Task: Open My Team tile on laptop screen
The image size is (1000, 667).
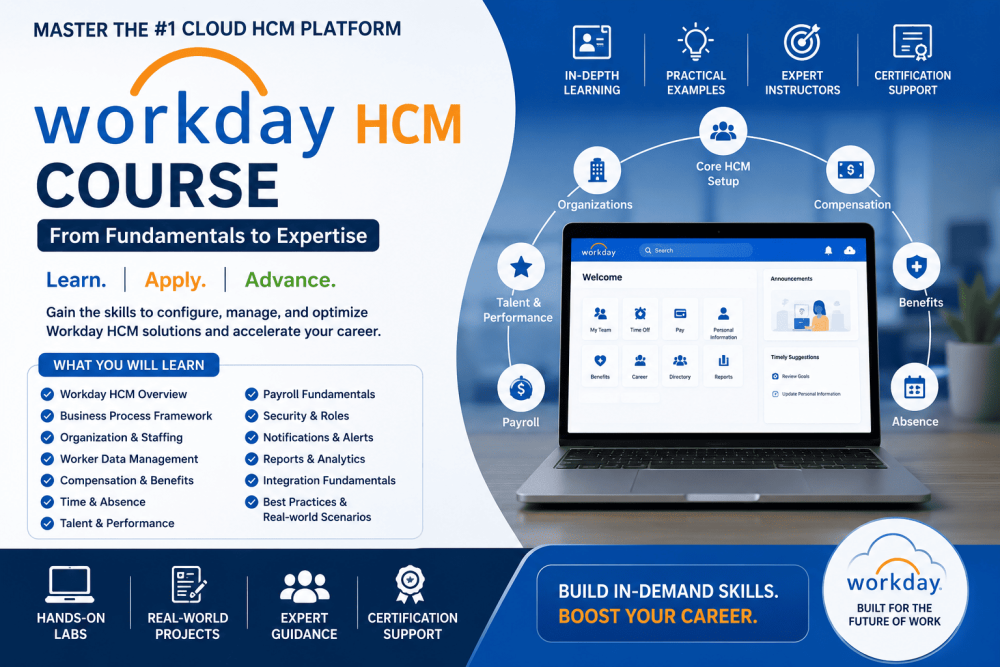Action: pyautogui.click(x=600, y=318)
